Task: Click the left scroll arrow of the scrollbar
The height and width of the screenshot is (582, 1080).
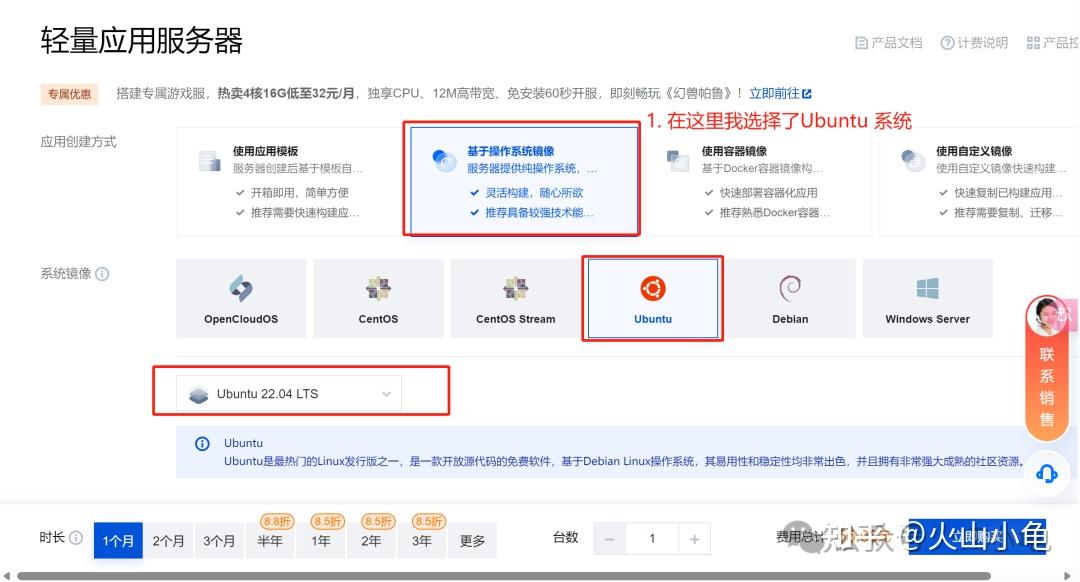Action: 6,576
